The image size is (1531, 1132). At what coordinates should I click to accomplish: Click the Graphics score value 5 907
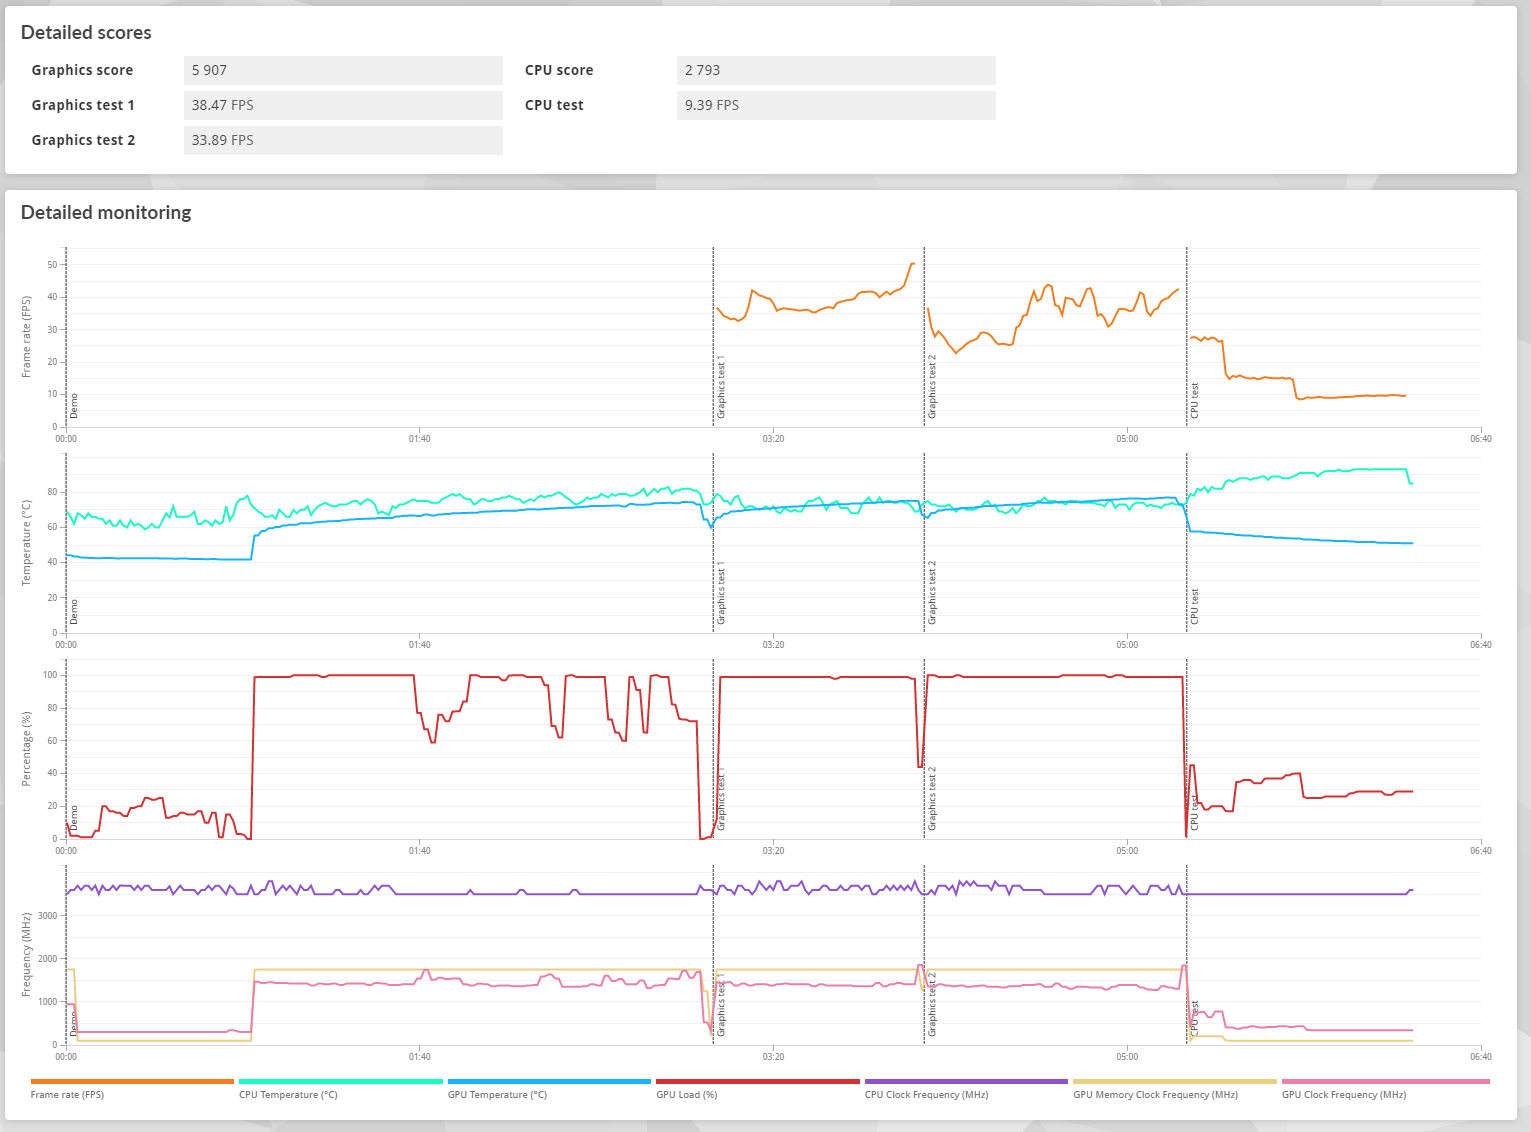[x=343, y=70]
